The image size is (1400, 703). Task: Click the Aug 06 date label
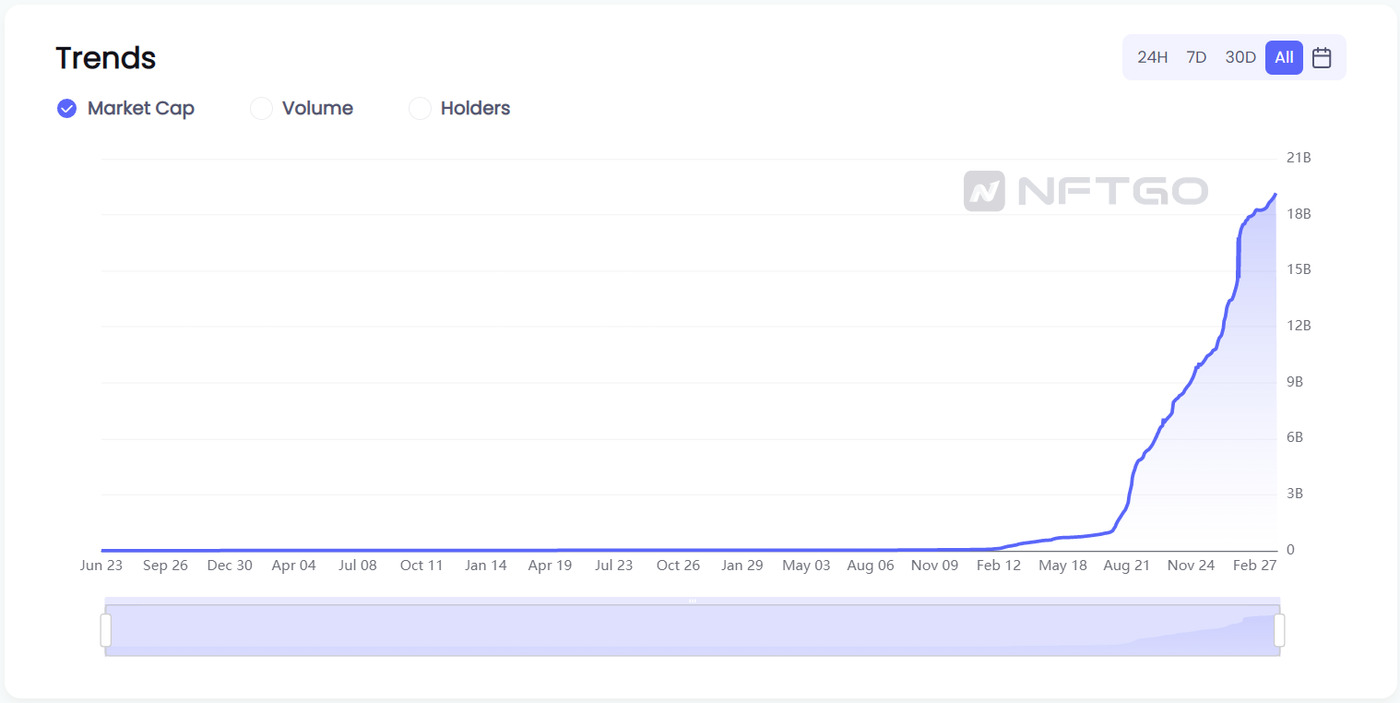click(x=870, y=565)
